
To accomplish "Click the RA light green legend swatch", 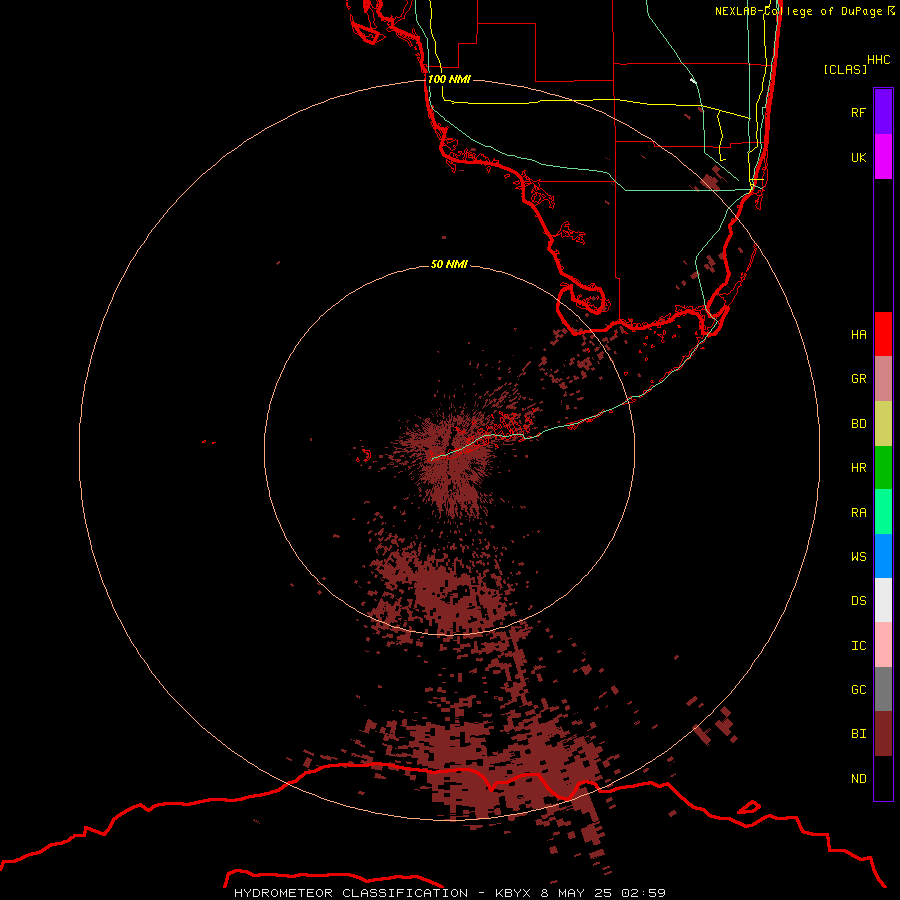I will pos(883,512).
